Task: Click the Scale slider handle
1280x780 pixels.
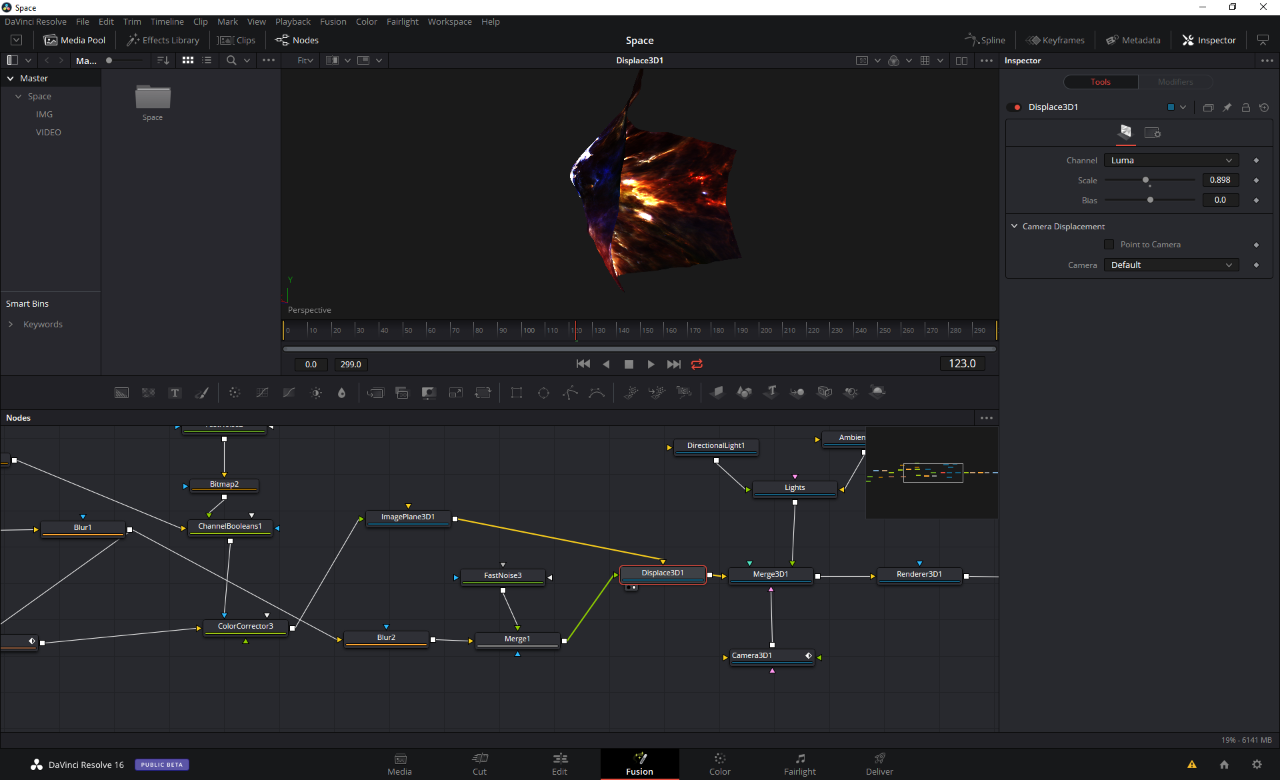Action: click(x=1146, y=180)
